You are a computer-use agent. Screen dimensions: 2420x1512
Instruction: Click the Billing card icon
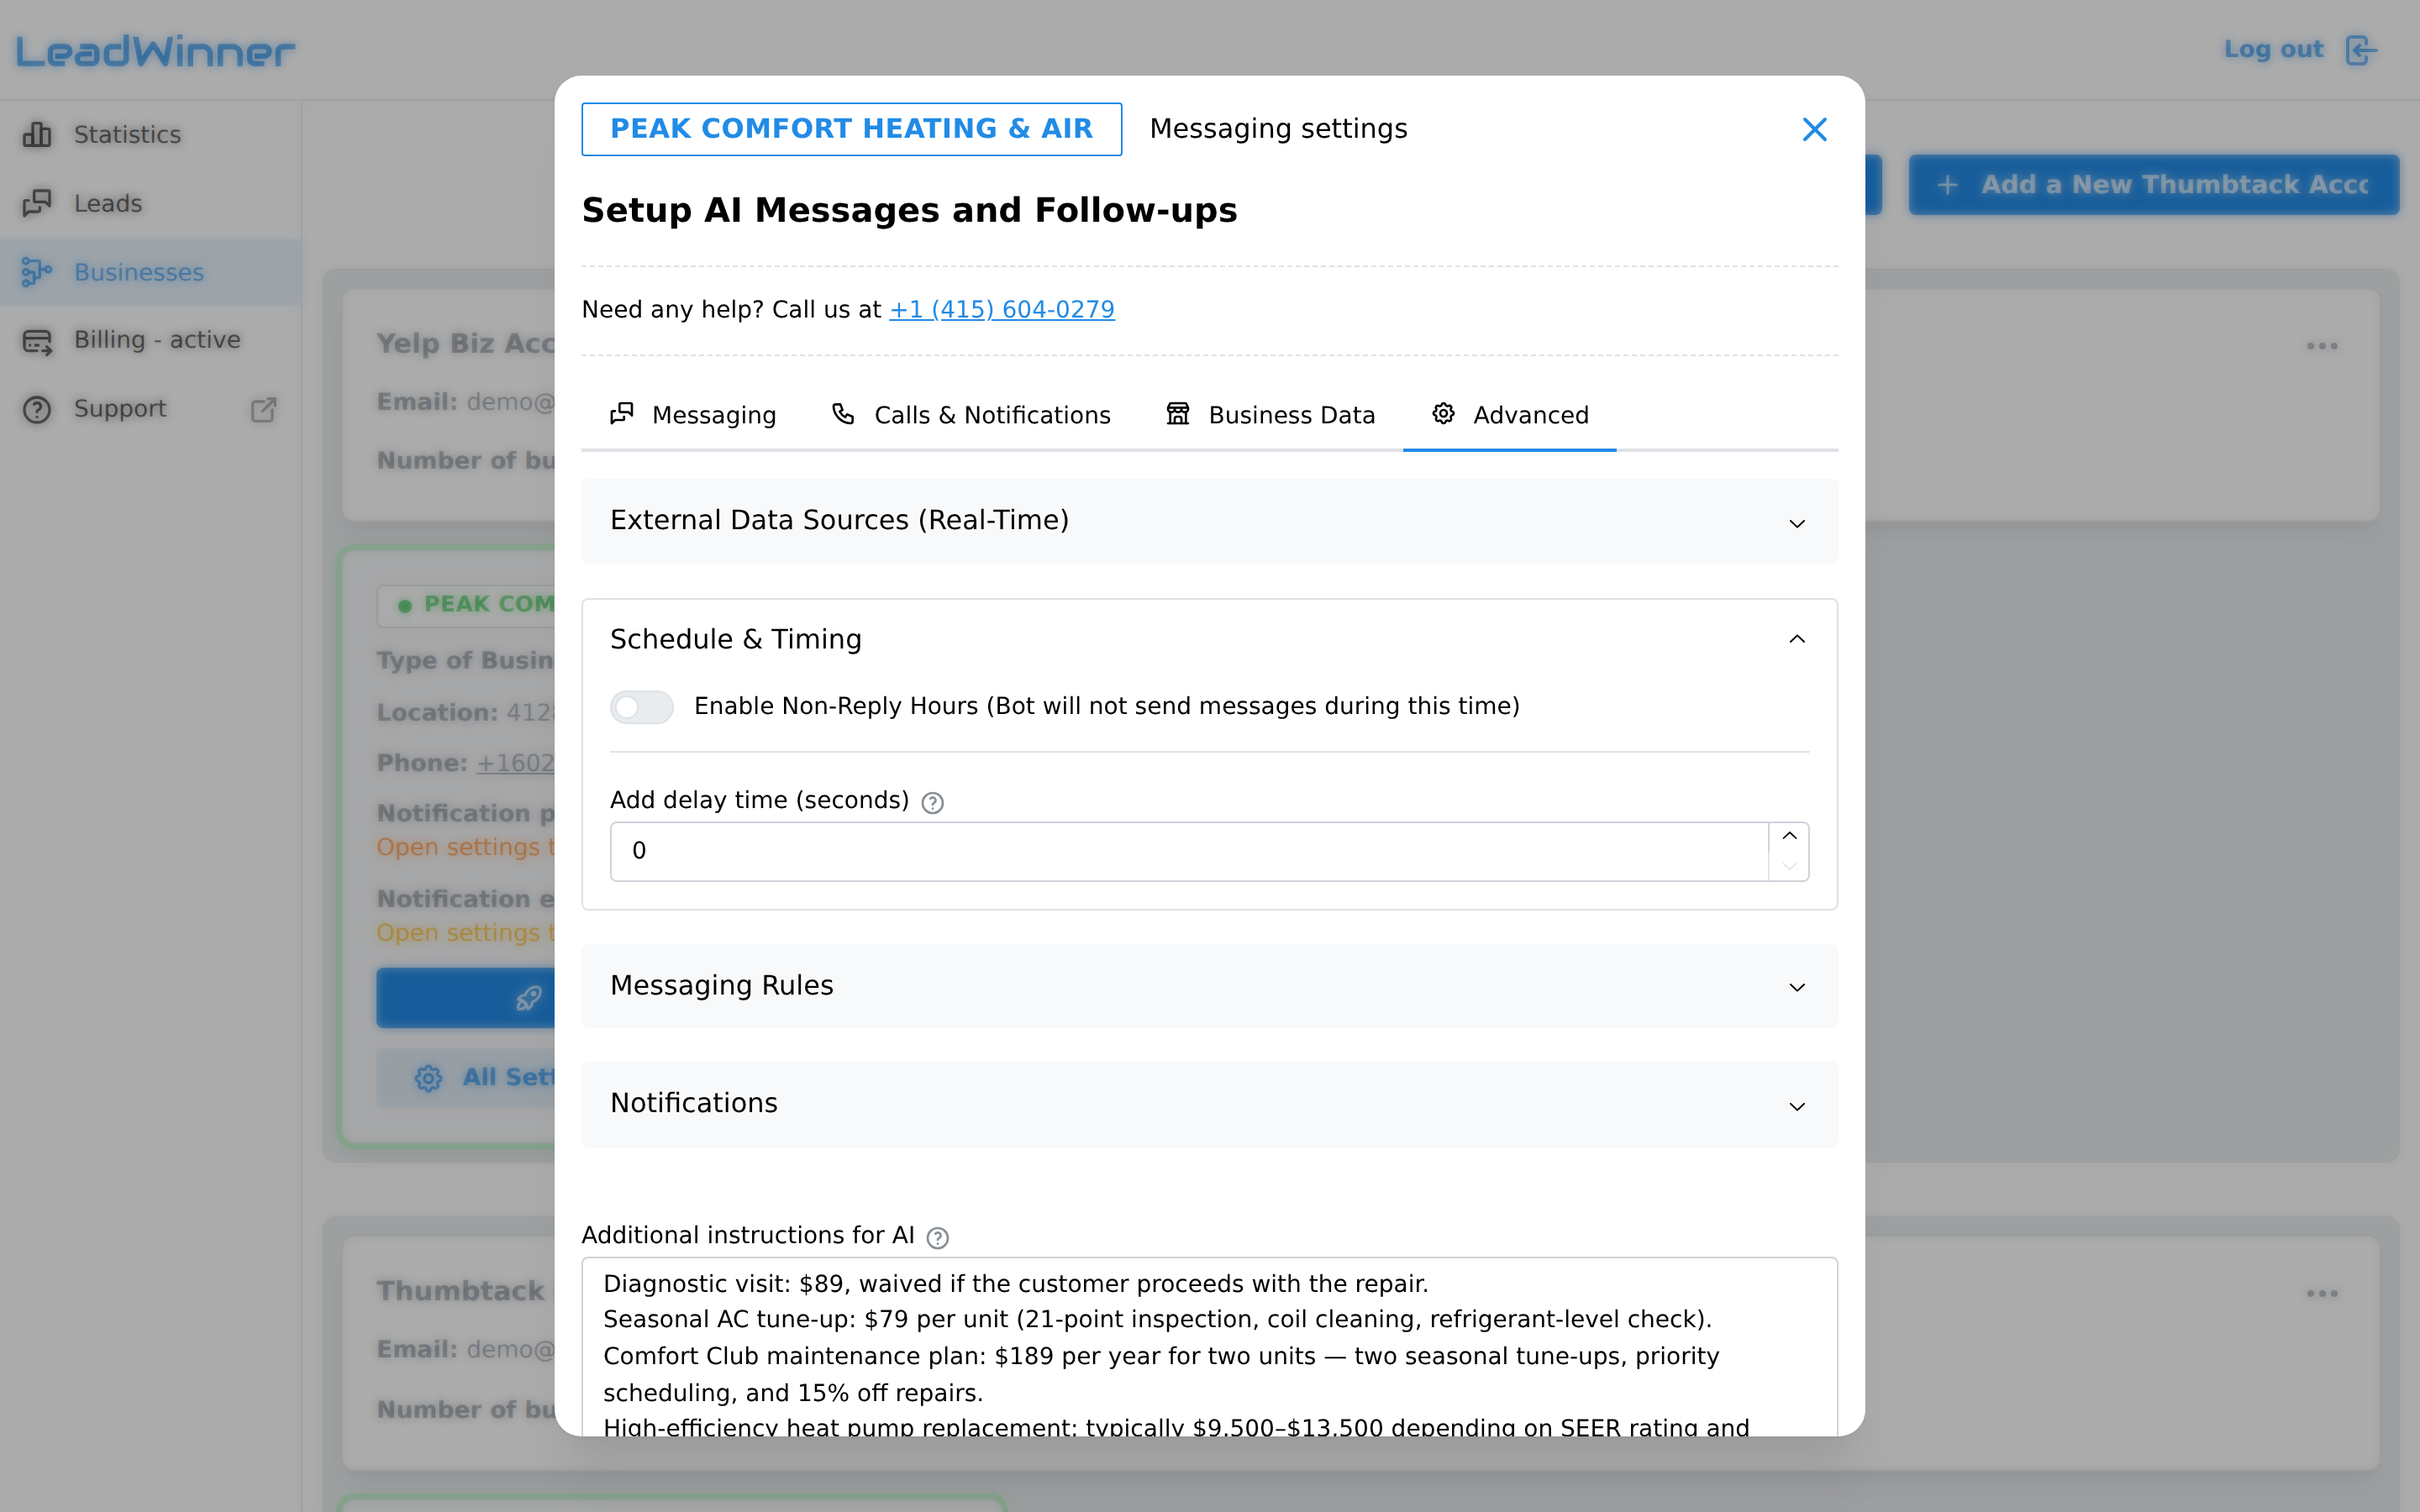(x=37, y=341)
